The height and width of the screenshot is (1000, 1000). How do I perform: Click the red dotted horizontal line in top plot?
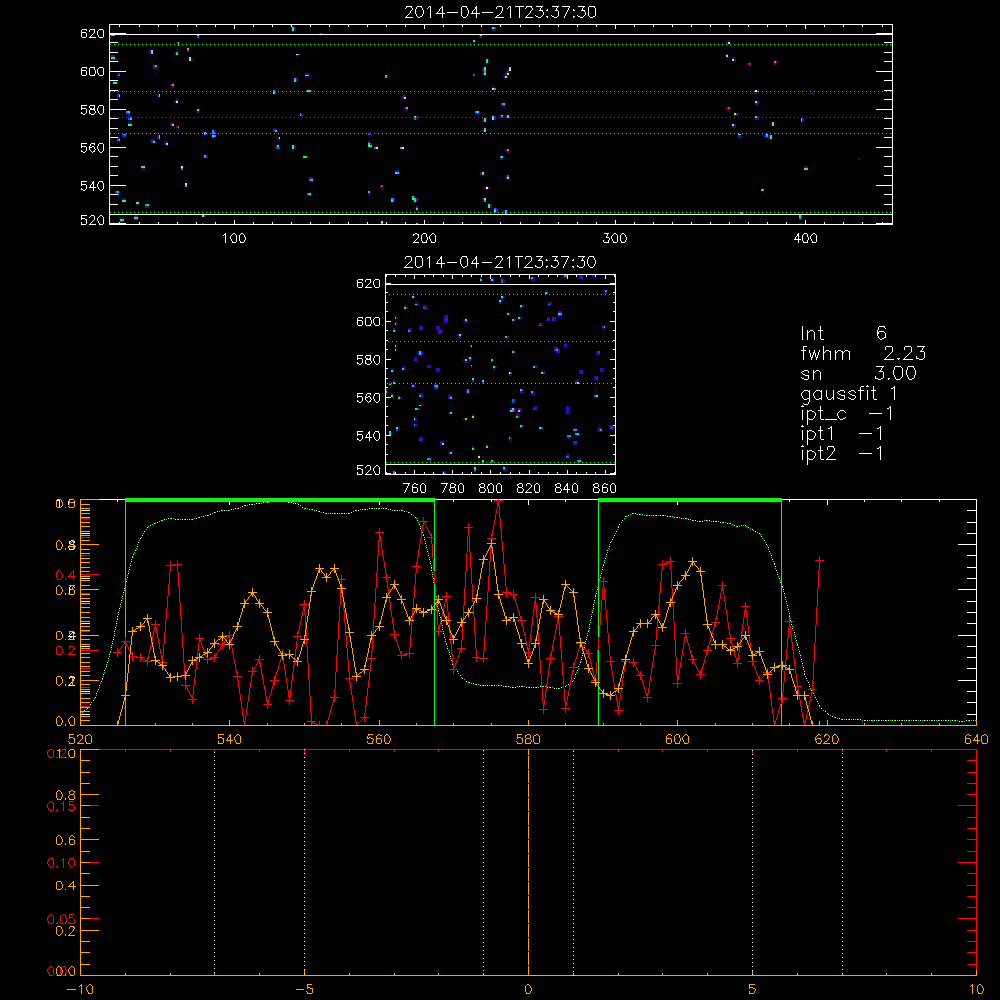coord(501,117)
